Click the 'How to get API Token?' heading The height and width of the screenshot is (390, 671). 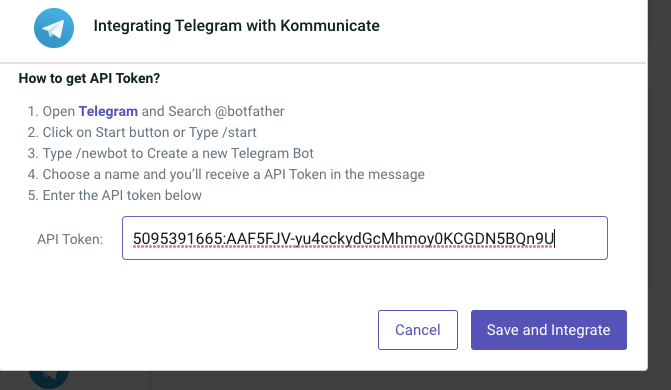89,78
